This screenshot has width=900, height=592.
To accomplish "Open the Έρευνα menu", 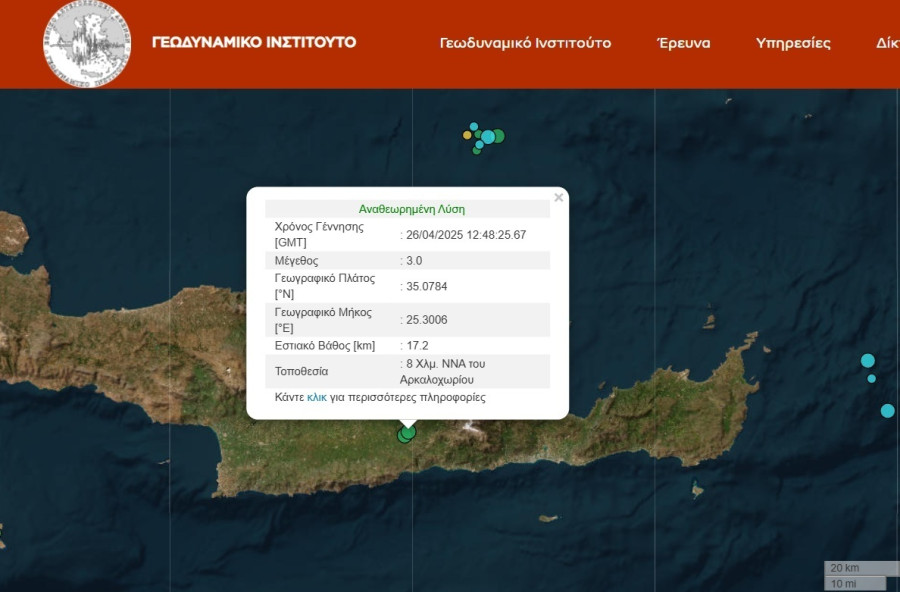I will (x=683, y=43).
